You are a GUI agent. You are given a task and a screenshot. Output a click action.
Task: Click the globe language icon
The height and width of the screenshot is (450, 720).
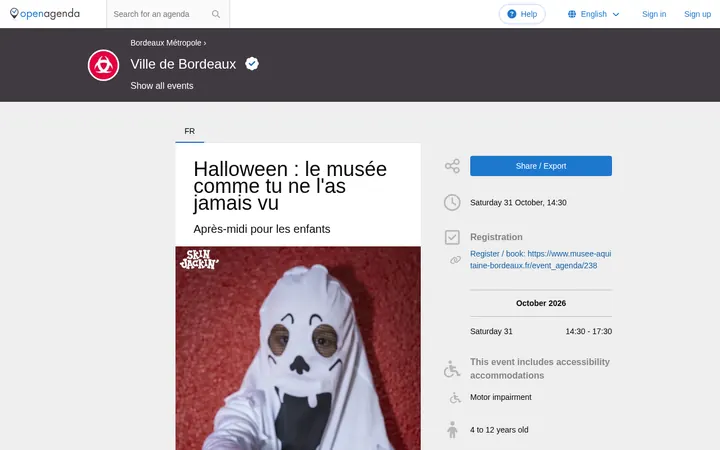[x=572, y=14]
